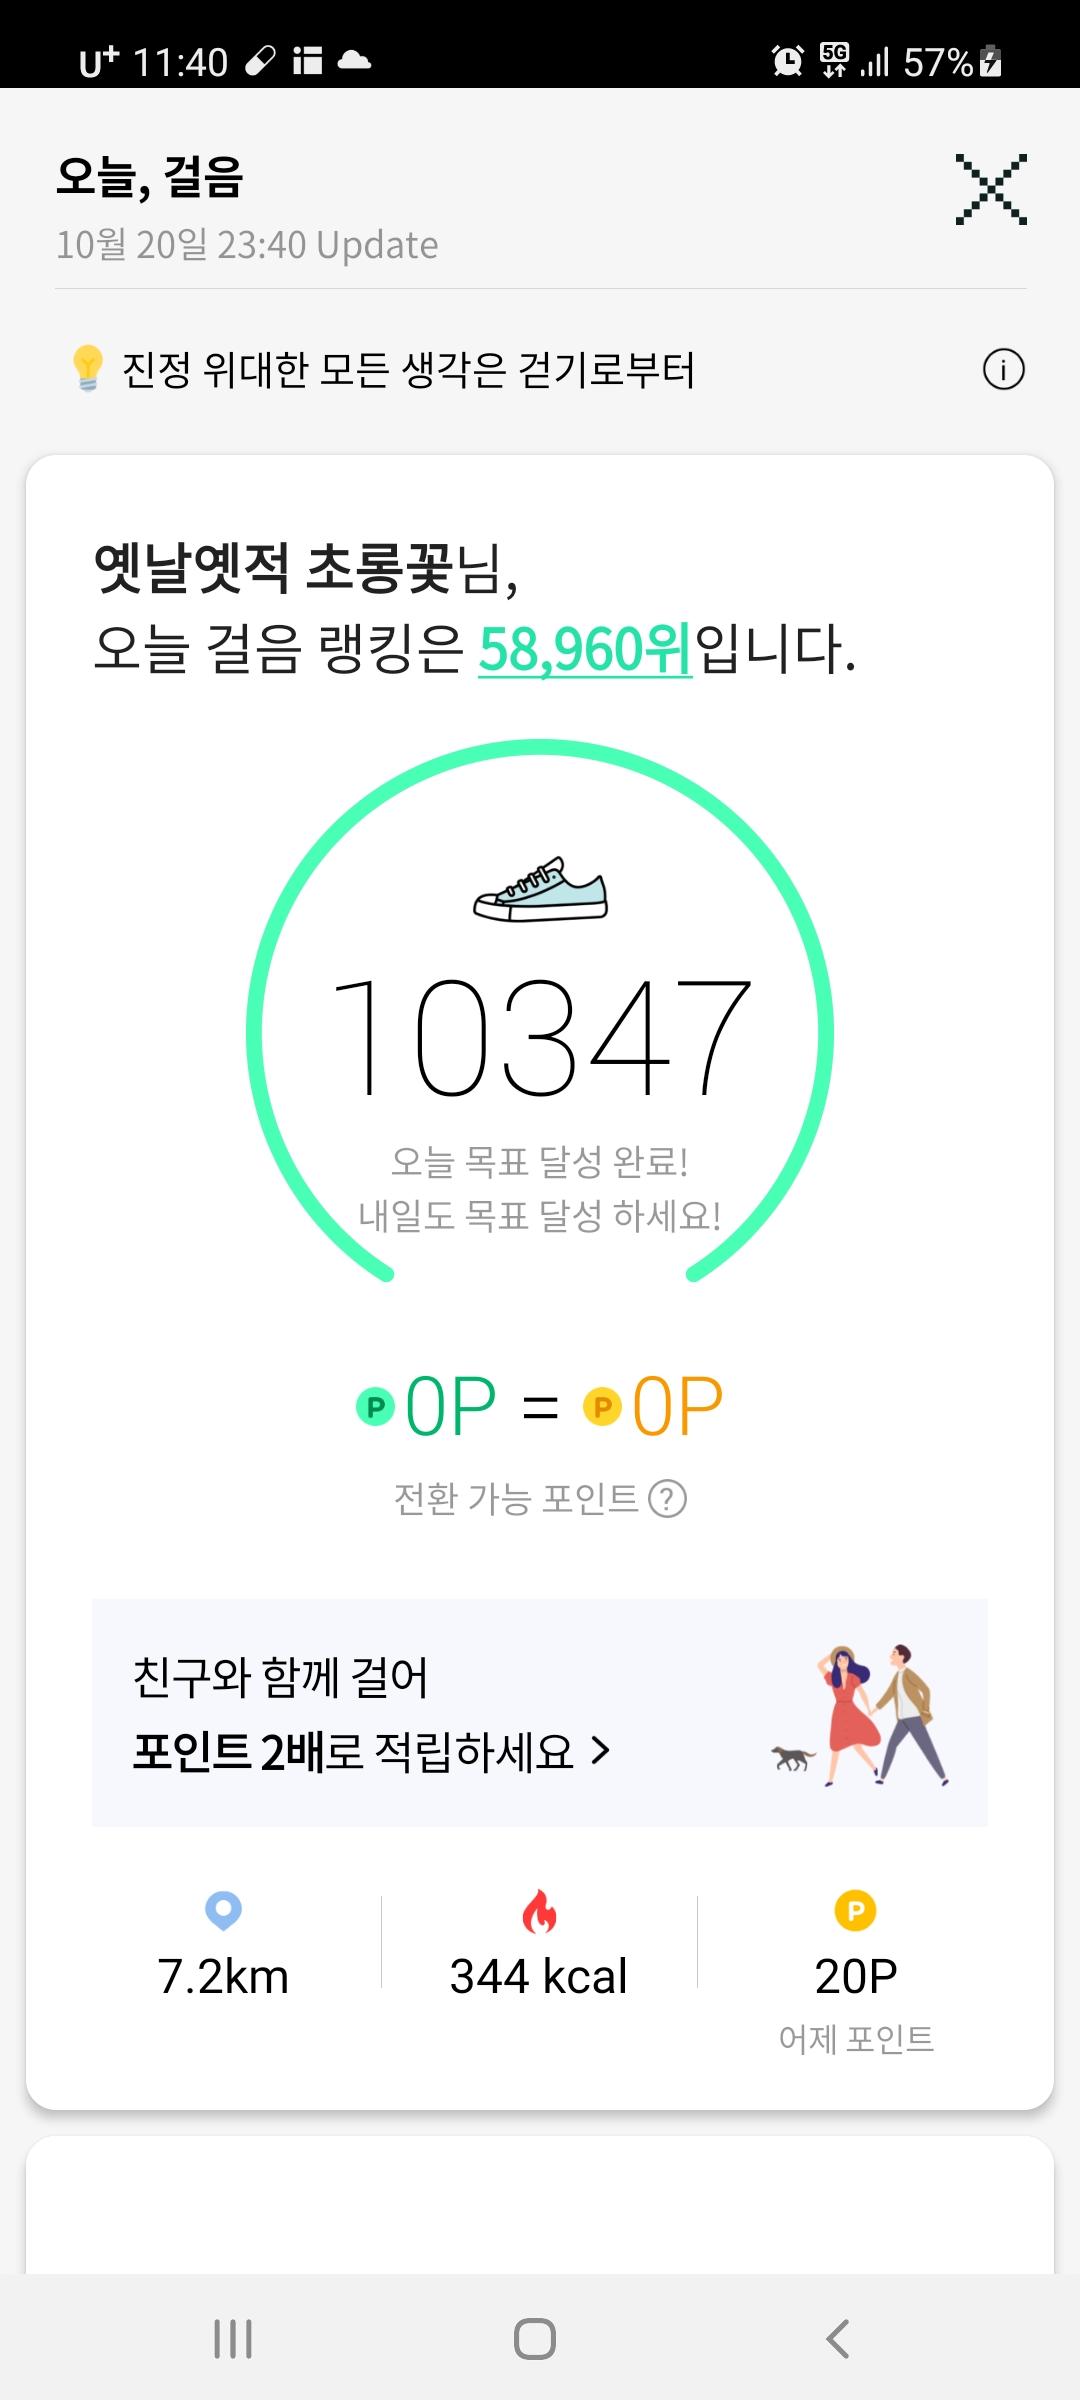Select the 344 kcal stat
Screen dimensions: 1080x2400
click(x=539, y=1977)
